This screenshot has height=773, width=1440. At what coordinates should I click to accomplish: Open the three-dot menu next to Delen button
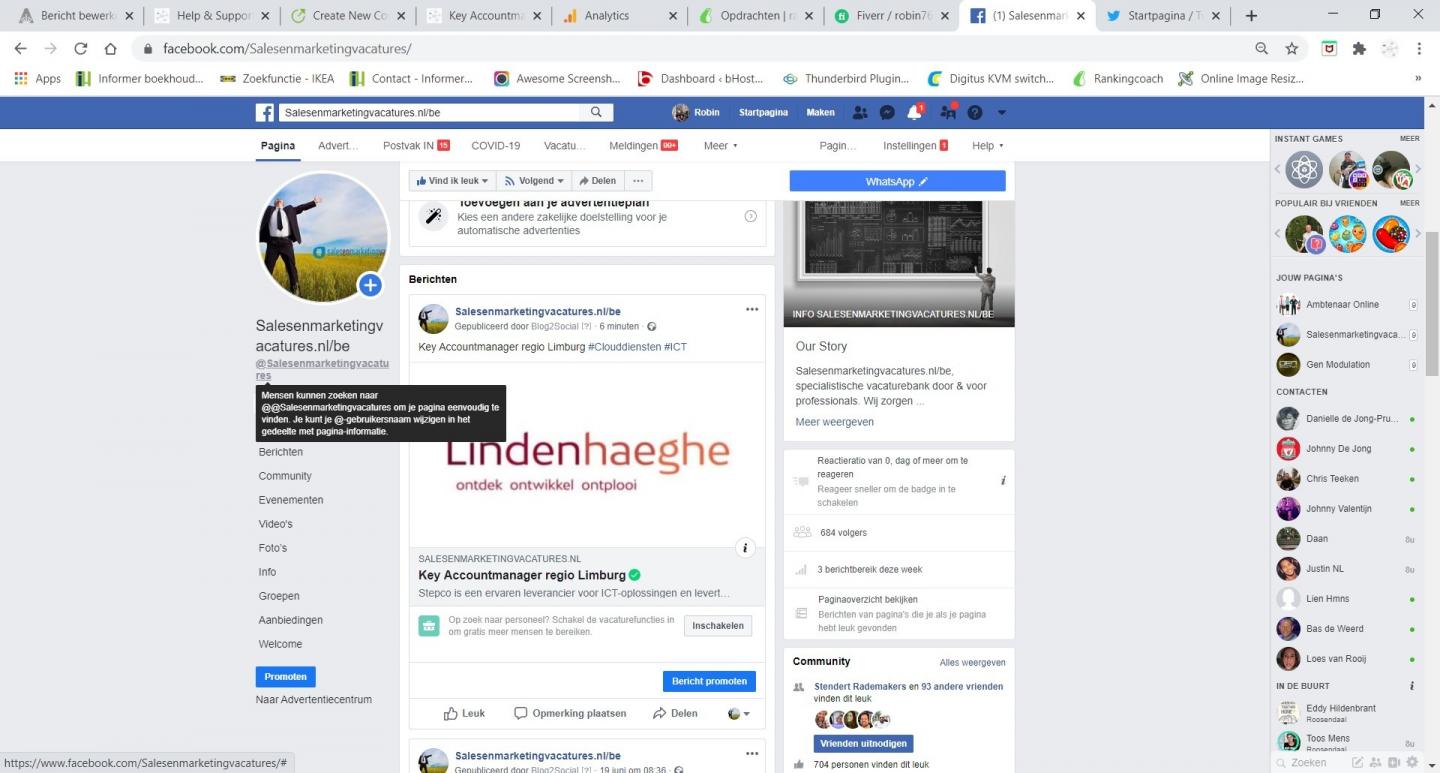pos(638,181)
